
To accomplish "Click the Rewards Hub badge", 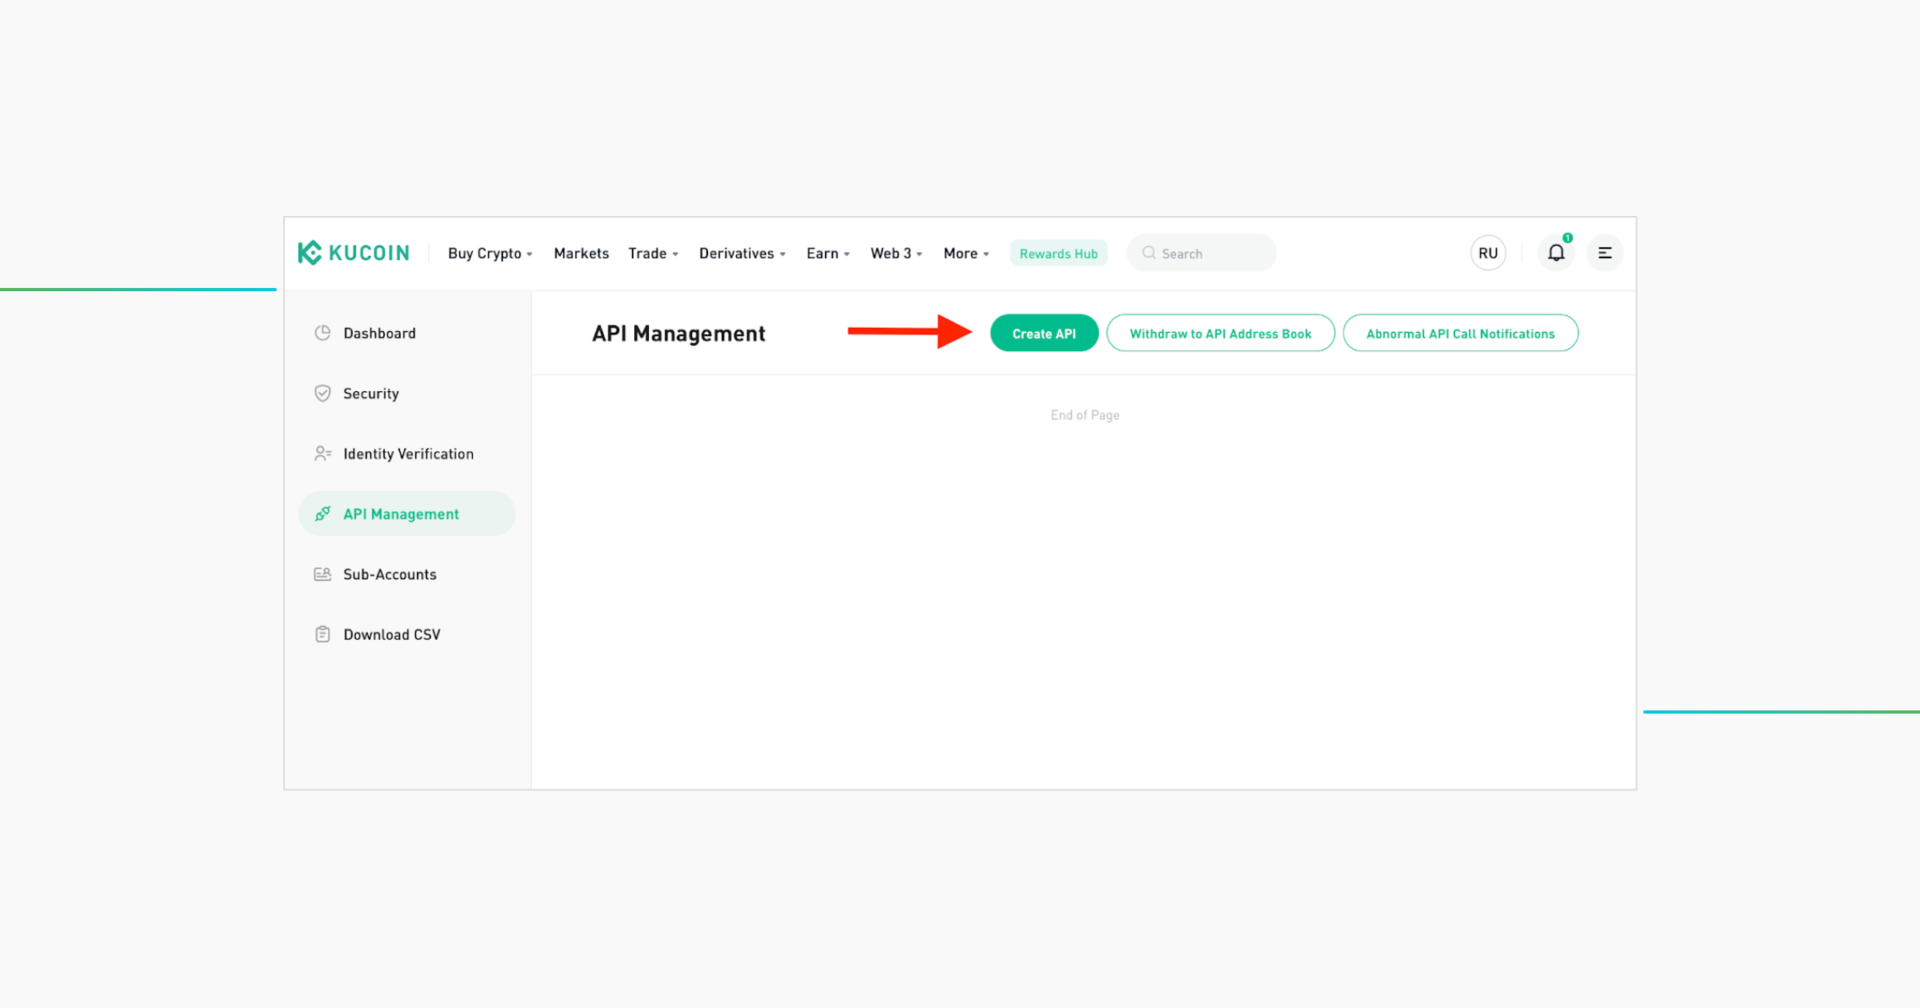I will 1058,253.
